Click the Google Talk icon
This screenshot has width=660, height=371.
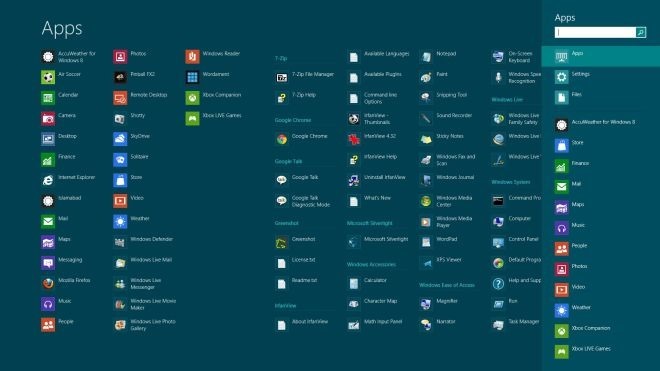pyautogui.click(x=282, y=180)
